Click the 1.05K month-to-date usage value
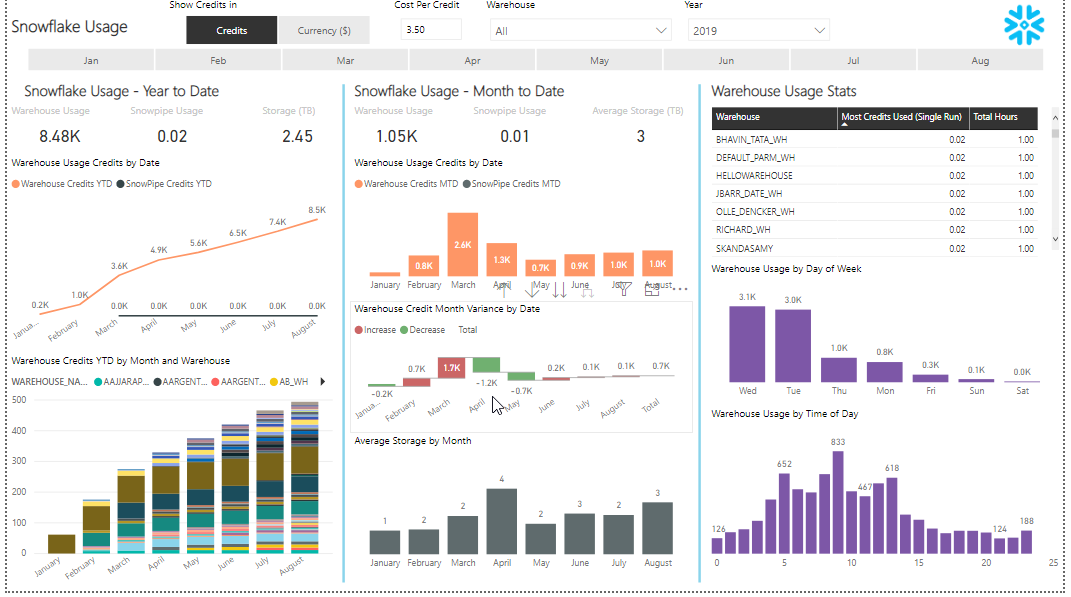This screenshot has width=1071, height=597. coord(396,137)
